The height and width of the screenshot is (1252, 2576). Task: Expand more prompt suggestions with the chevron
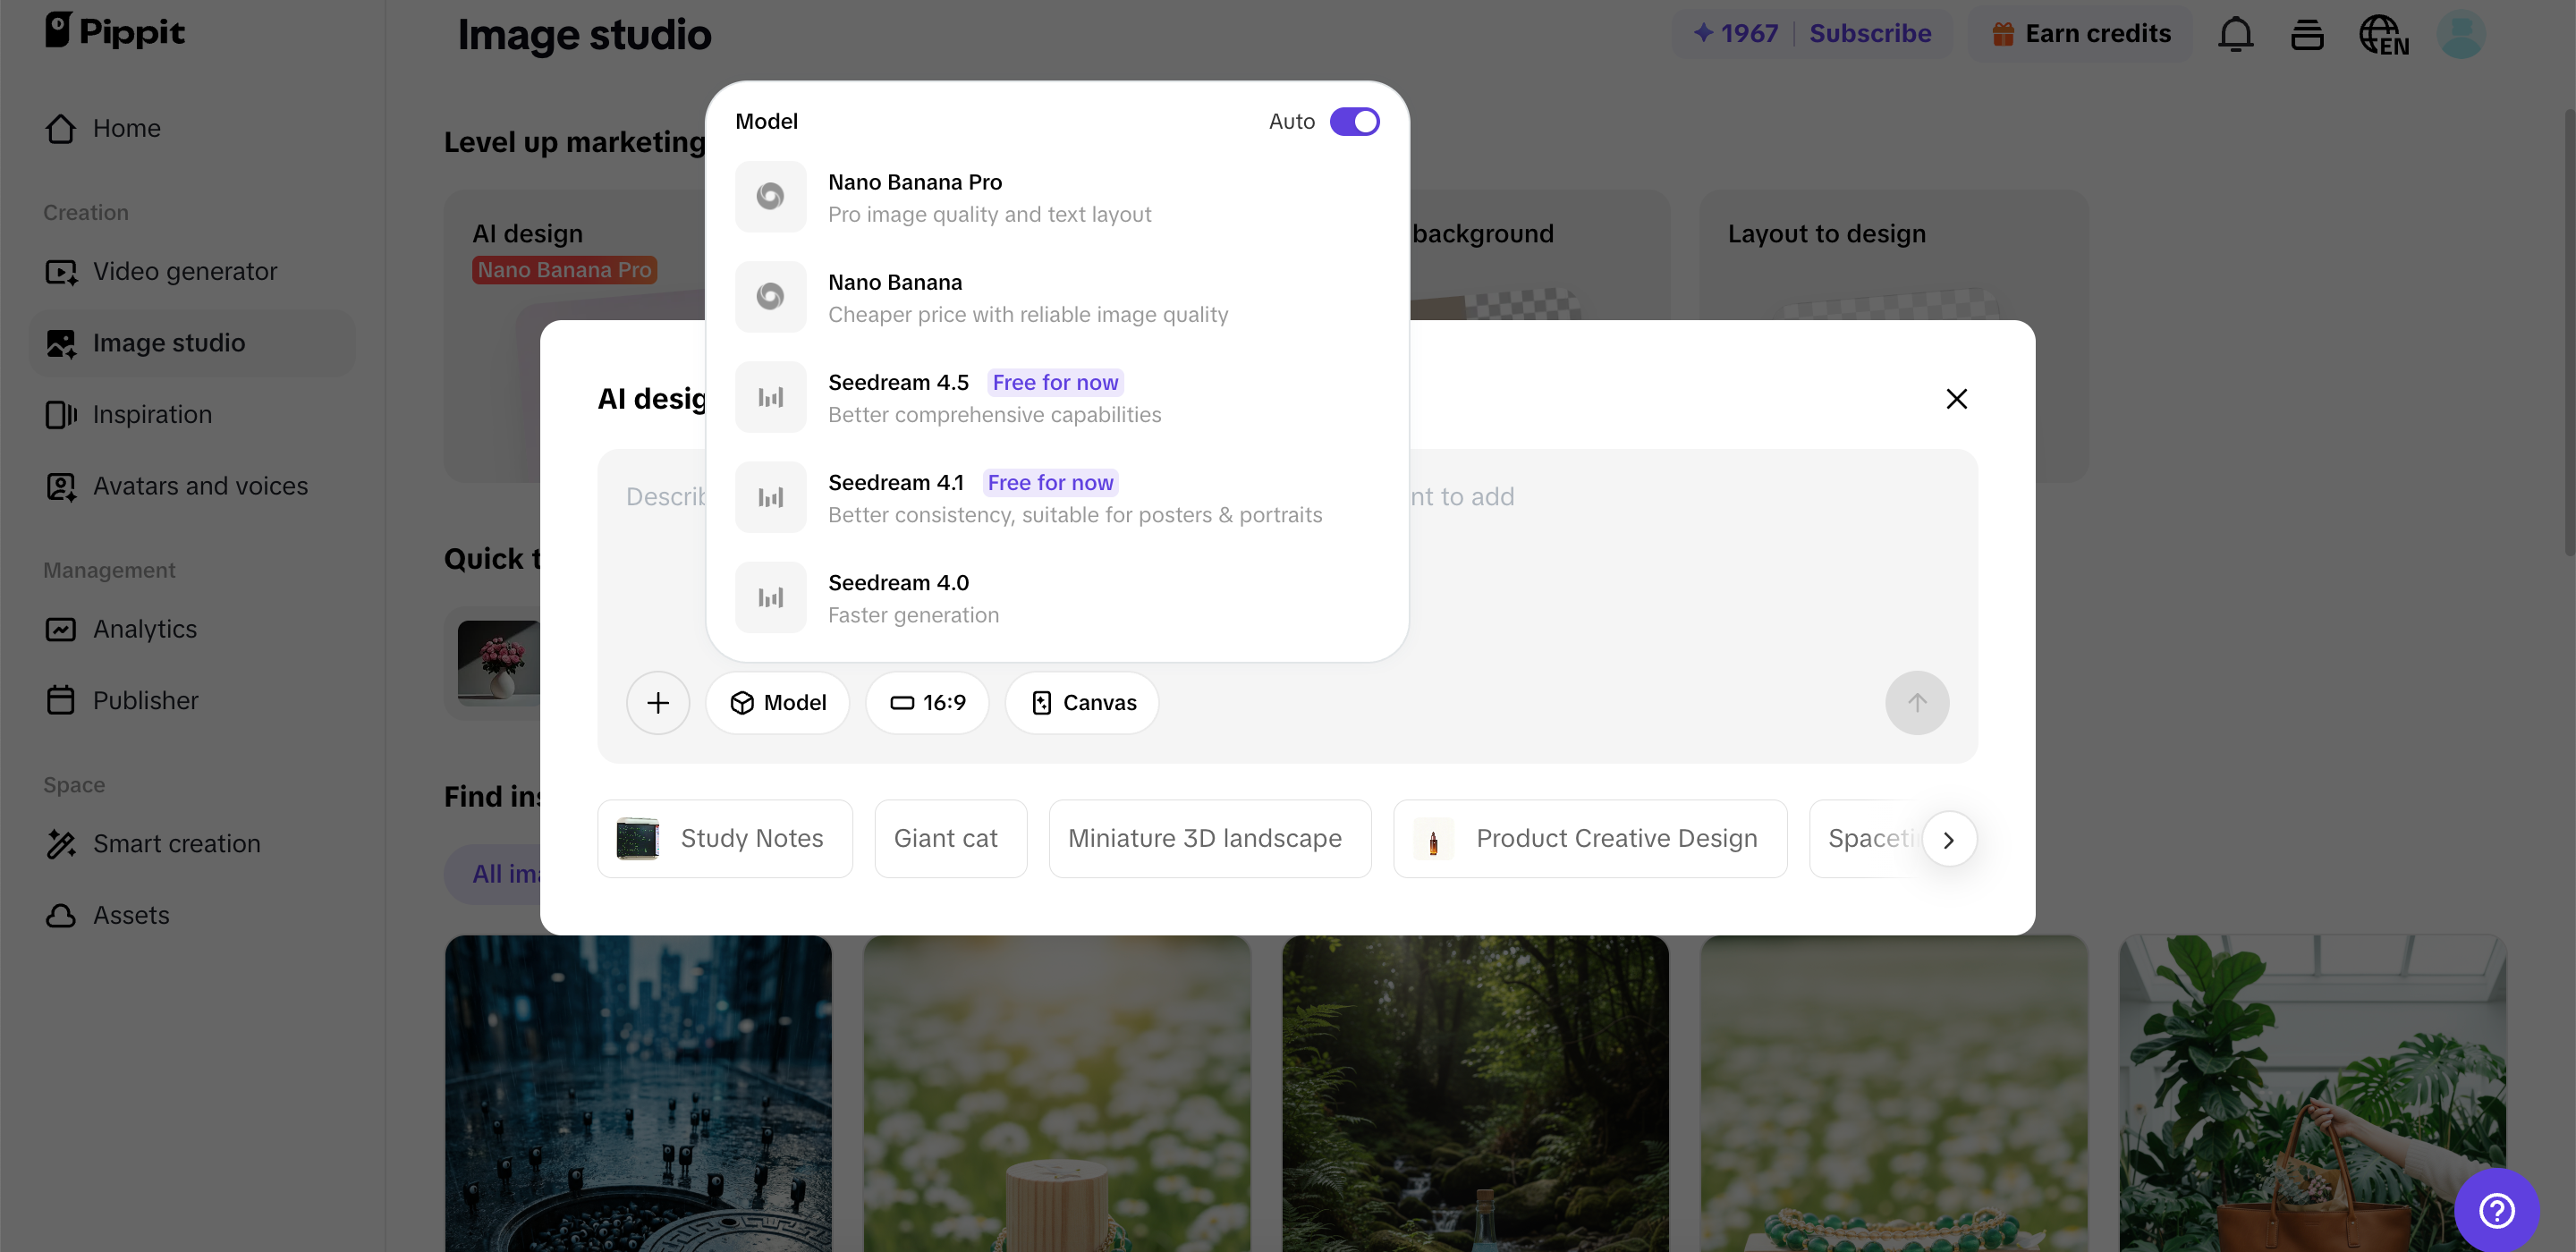point(1949,839)
